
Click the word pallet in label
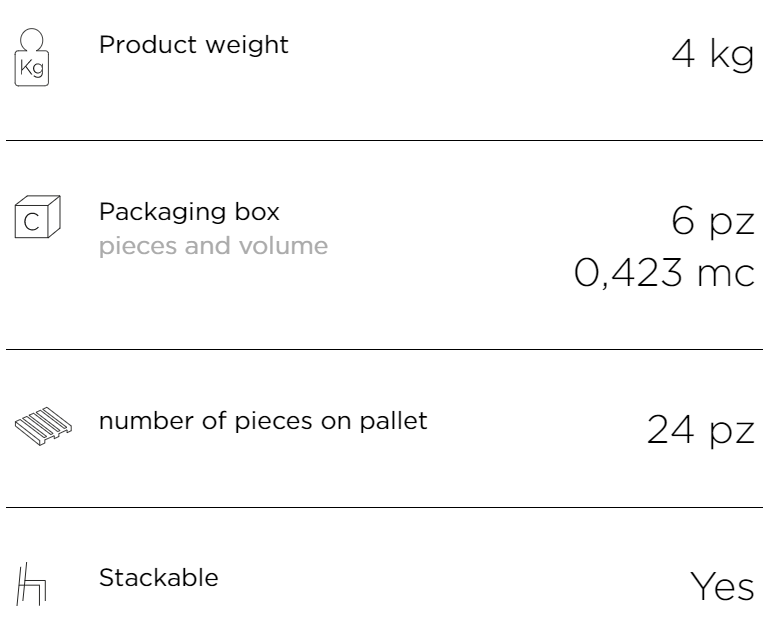pos(393,421)
